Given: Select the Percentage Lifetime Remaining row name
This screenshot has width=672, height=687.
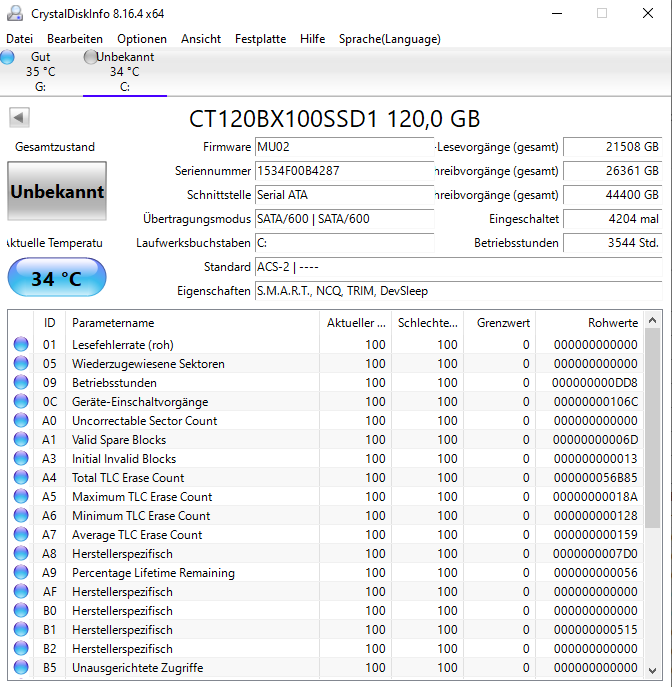Looking at the screenshot, I should click(153, 573).
